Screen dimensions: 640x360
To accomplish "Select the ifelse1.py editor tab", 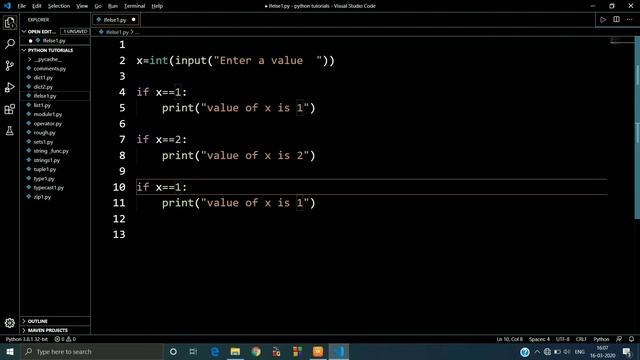I will point(116,20).
